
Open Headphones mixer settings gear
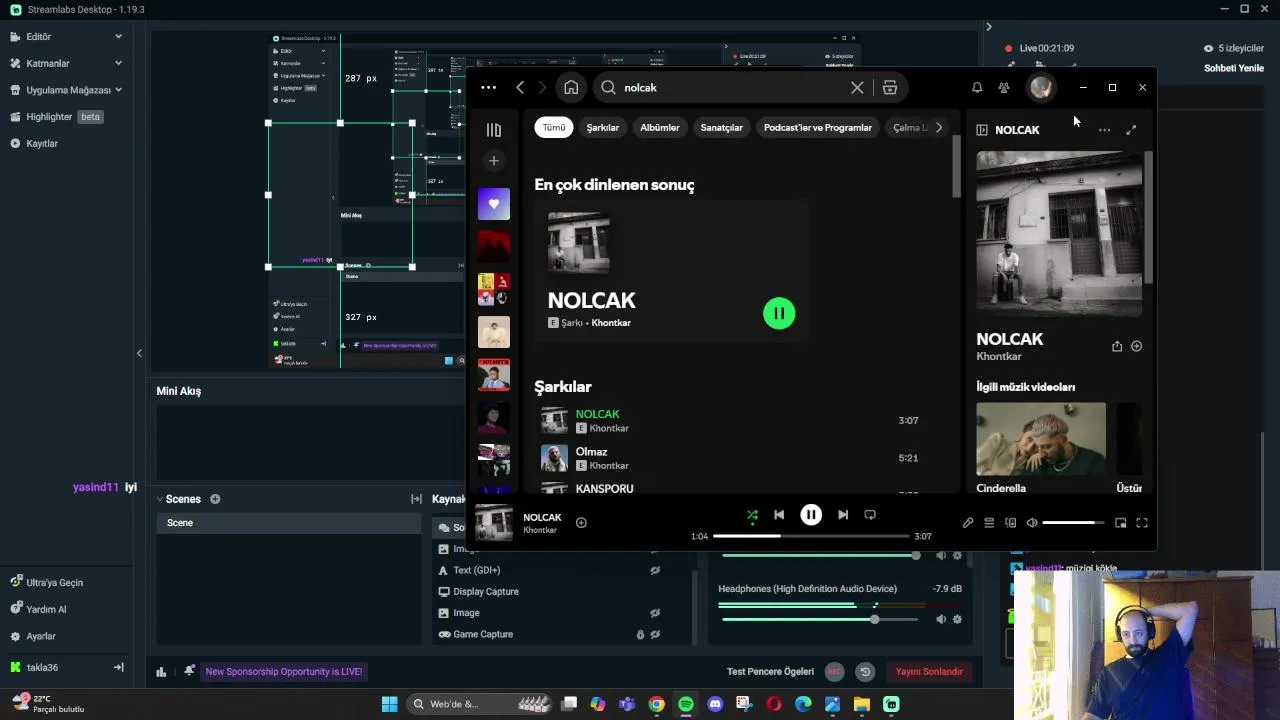(957, 619)
